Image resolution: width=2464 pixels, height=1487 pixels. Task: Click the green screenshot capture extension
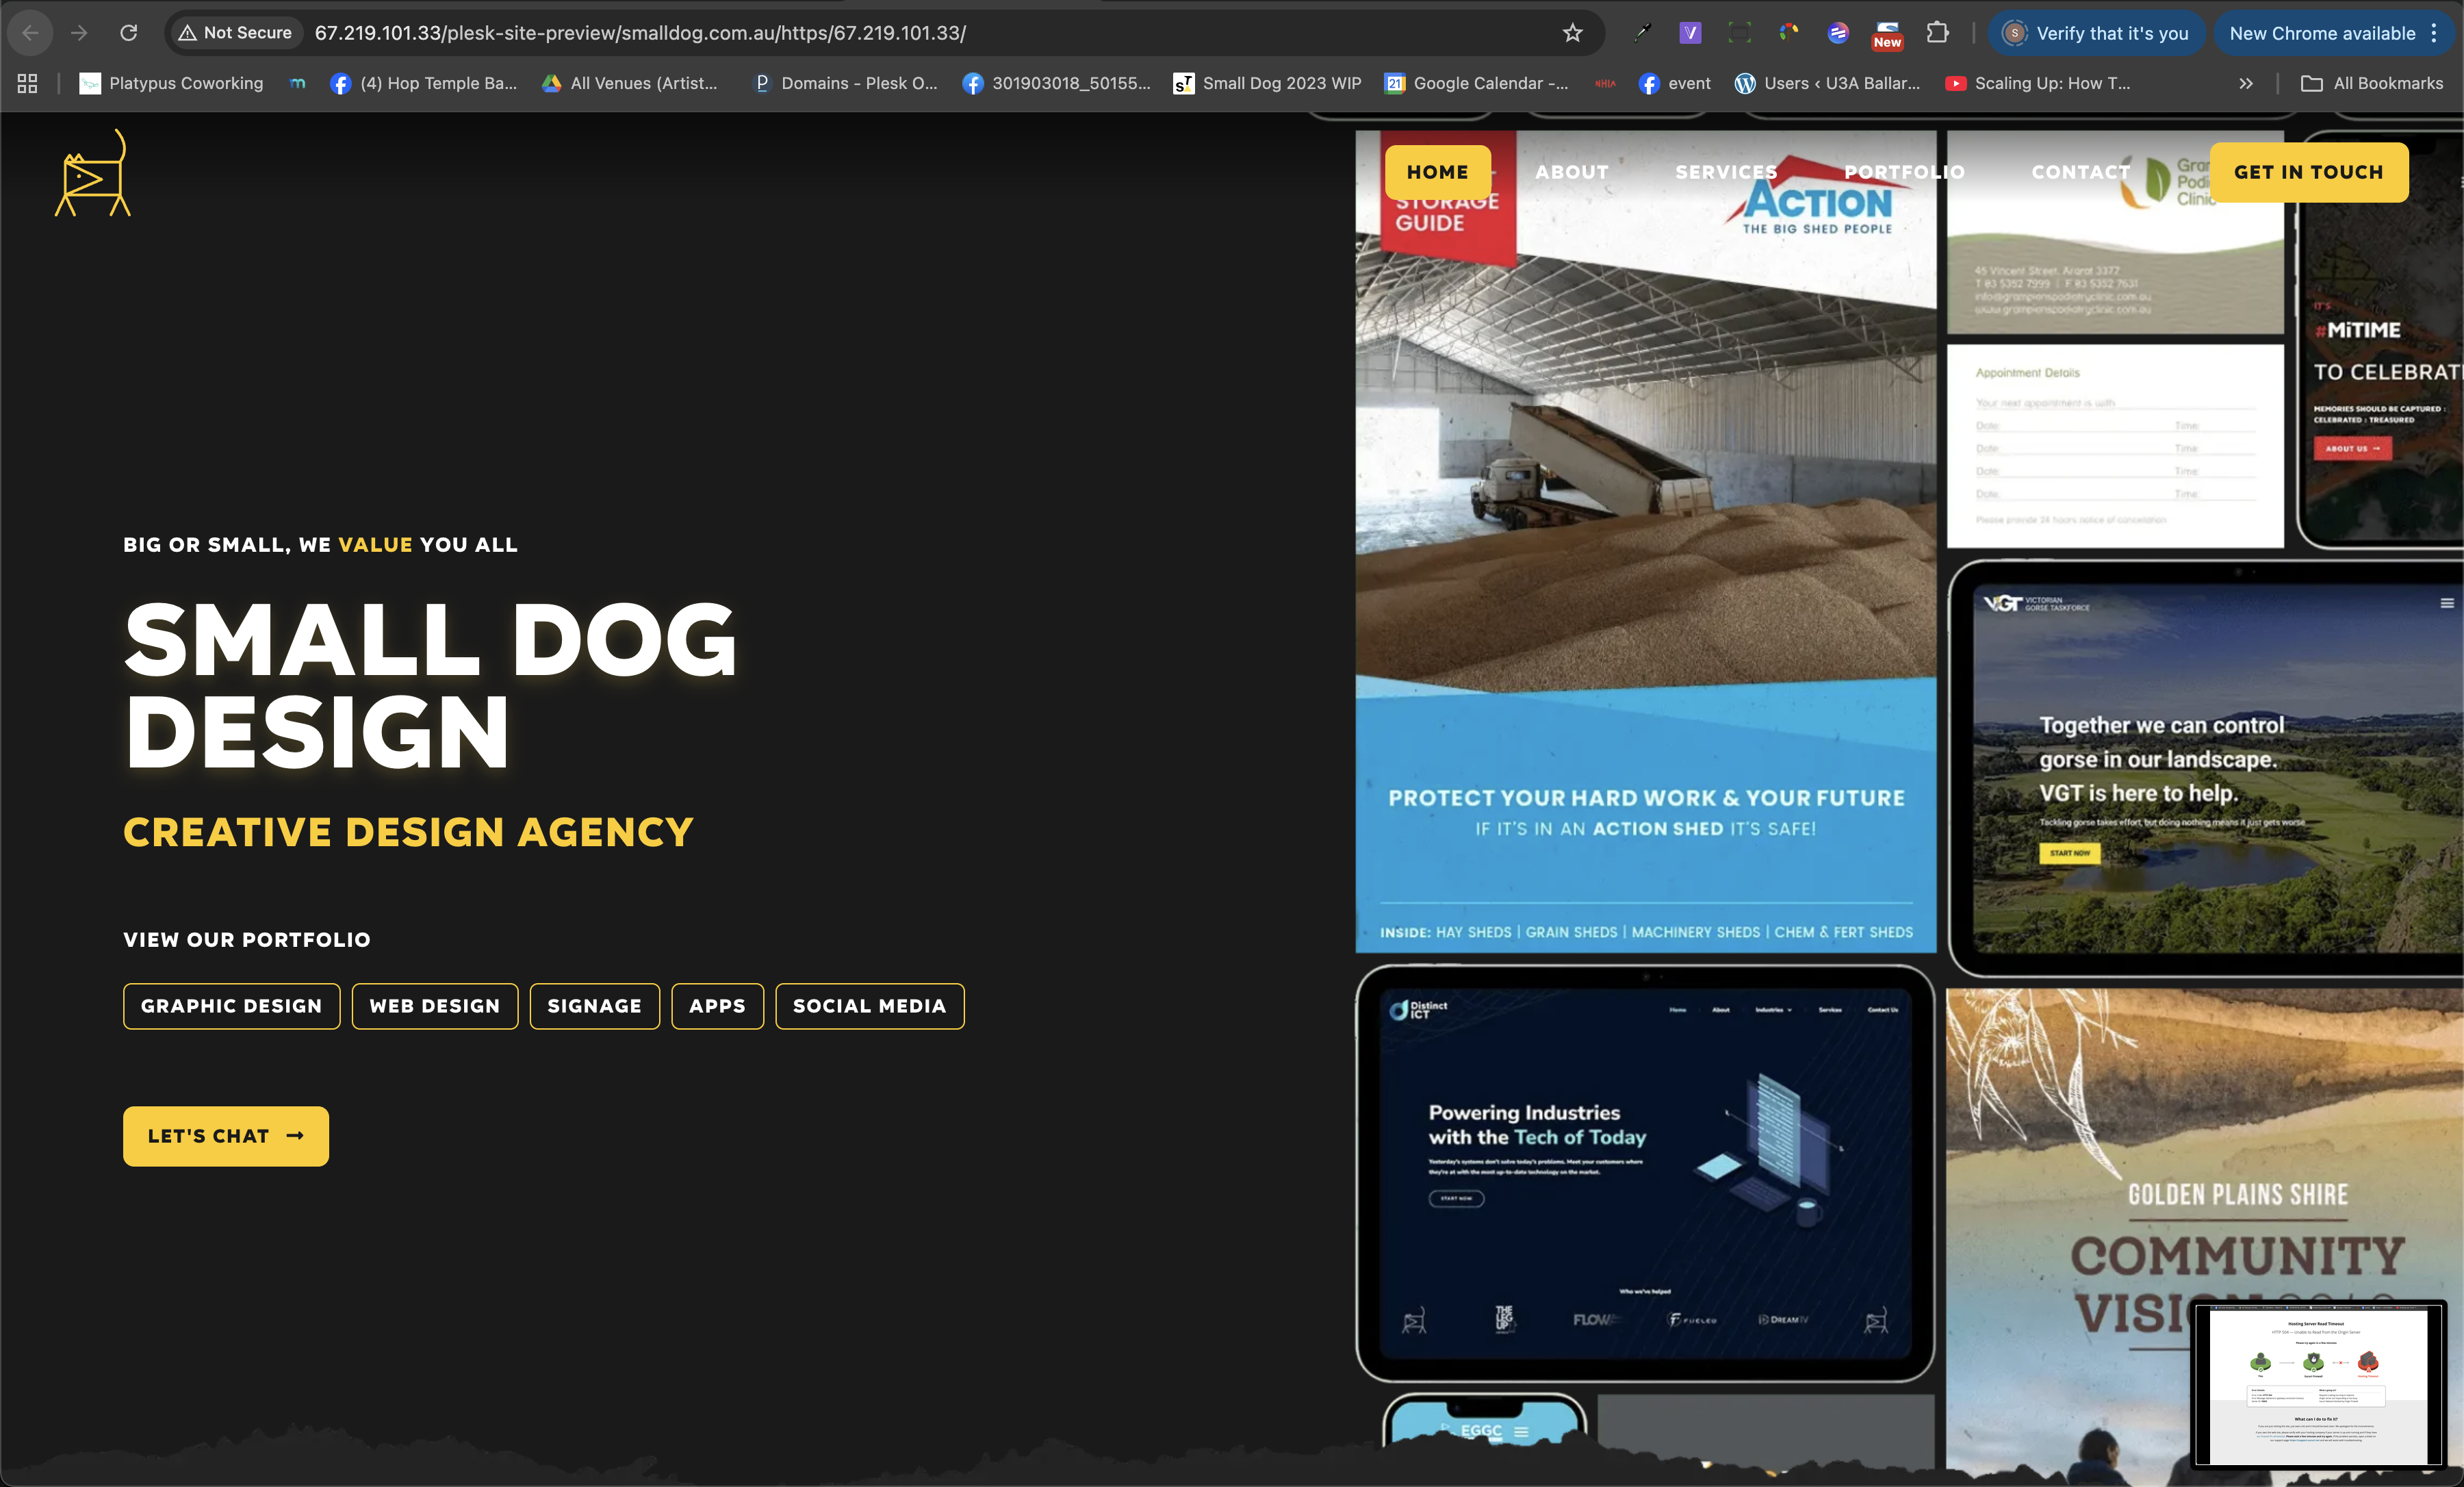tap(1740, 33)
